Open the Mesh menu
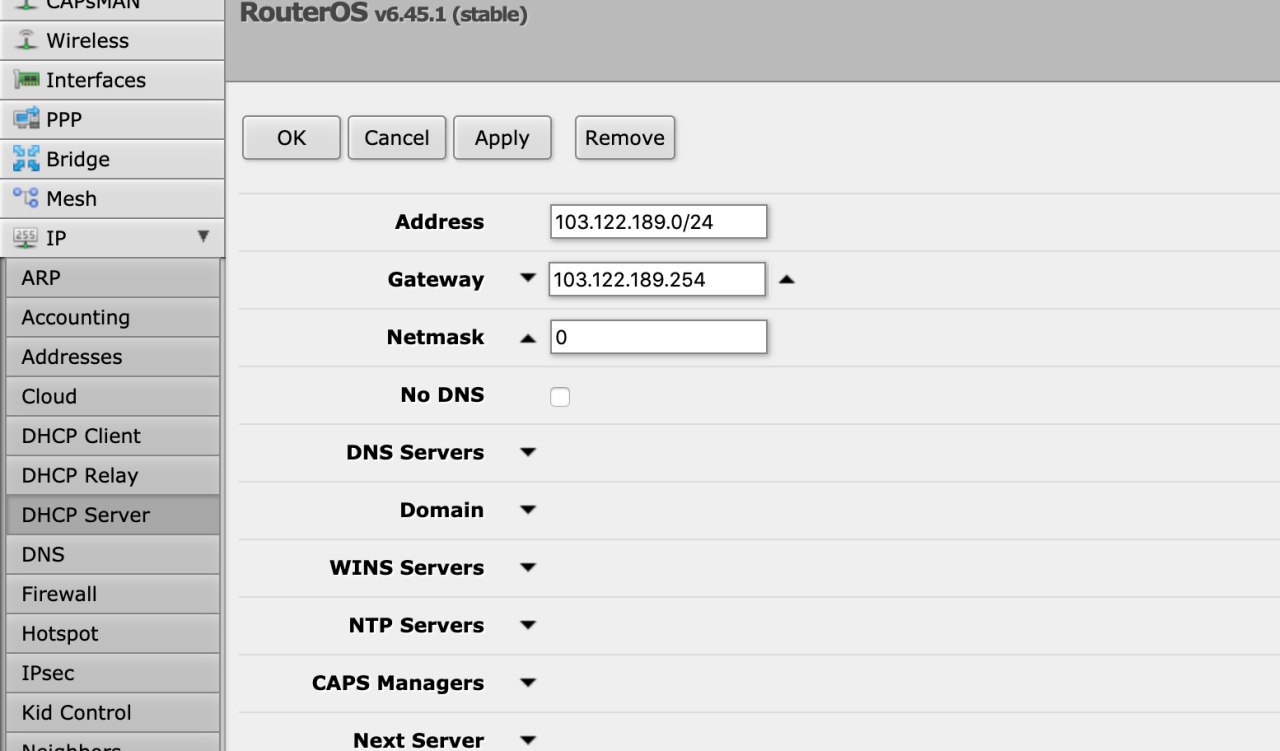This screenshot has width=1280, height=751. pyautogui.click(x=112, y=199)
